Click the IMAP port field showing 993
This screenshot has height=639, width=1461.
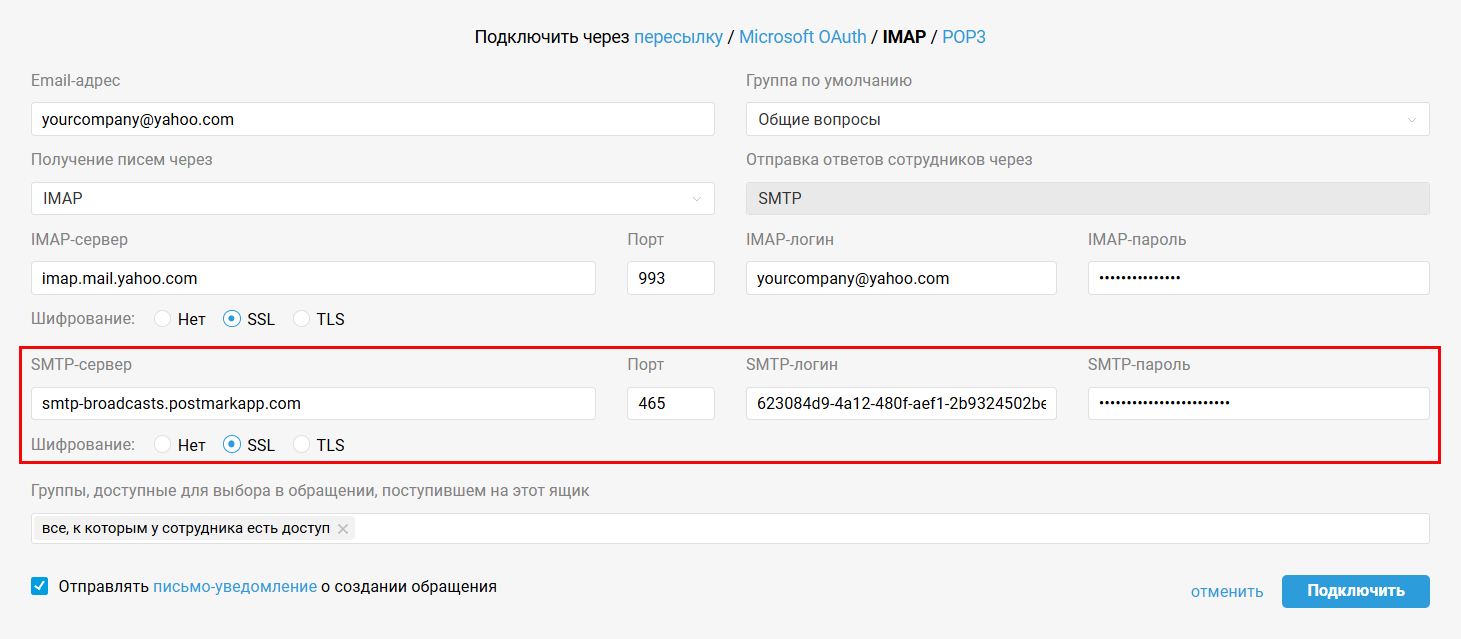[x=670, y=279]
